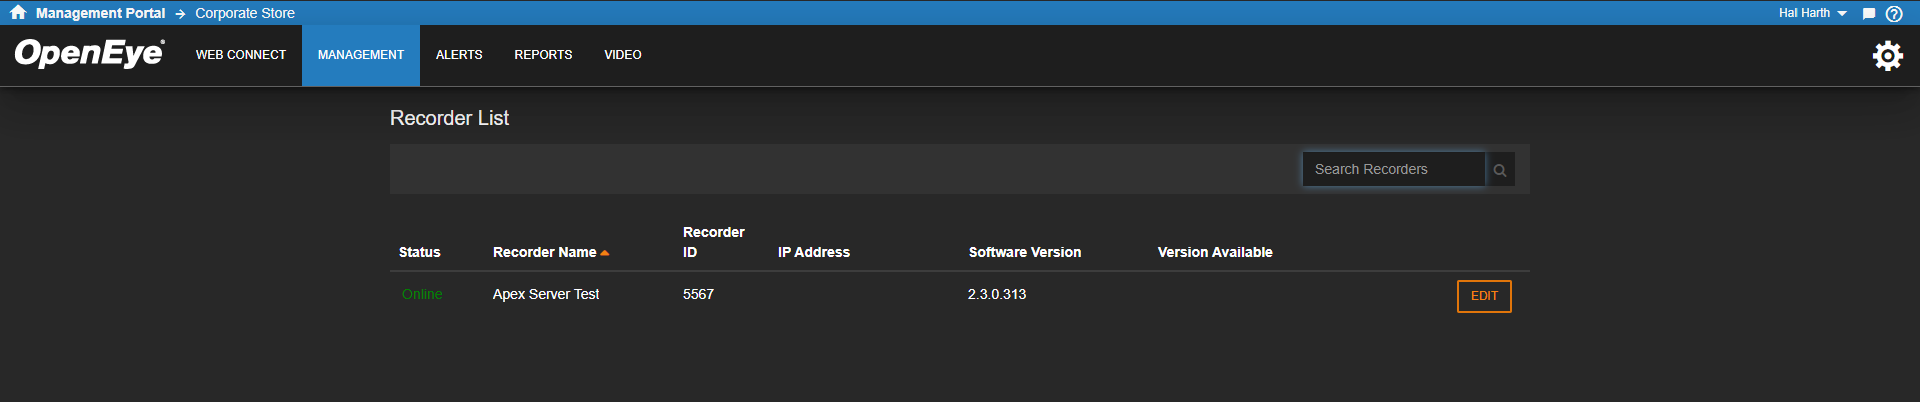Toggle the Recorder Name sort arrow
Screen dimensions: 1920x402
pos(605,253)
